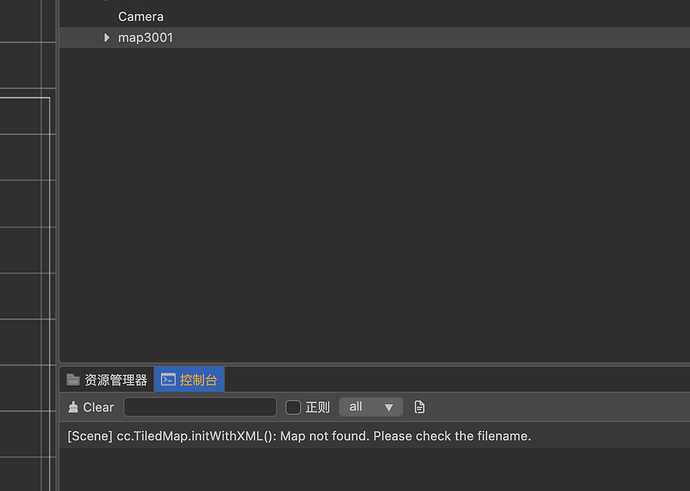Open the 'all' log level dropdown
The width and height of the screenshot is (690, 491).
tap(371, 407)
